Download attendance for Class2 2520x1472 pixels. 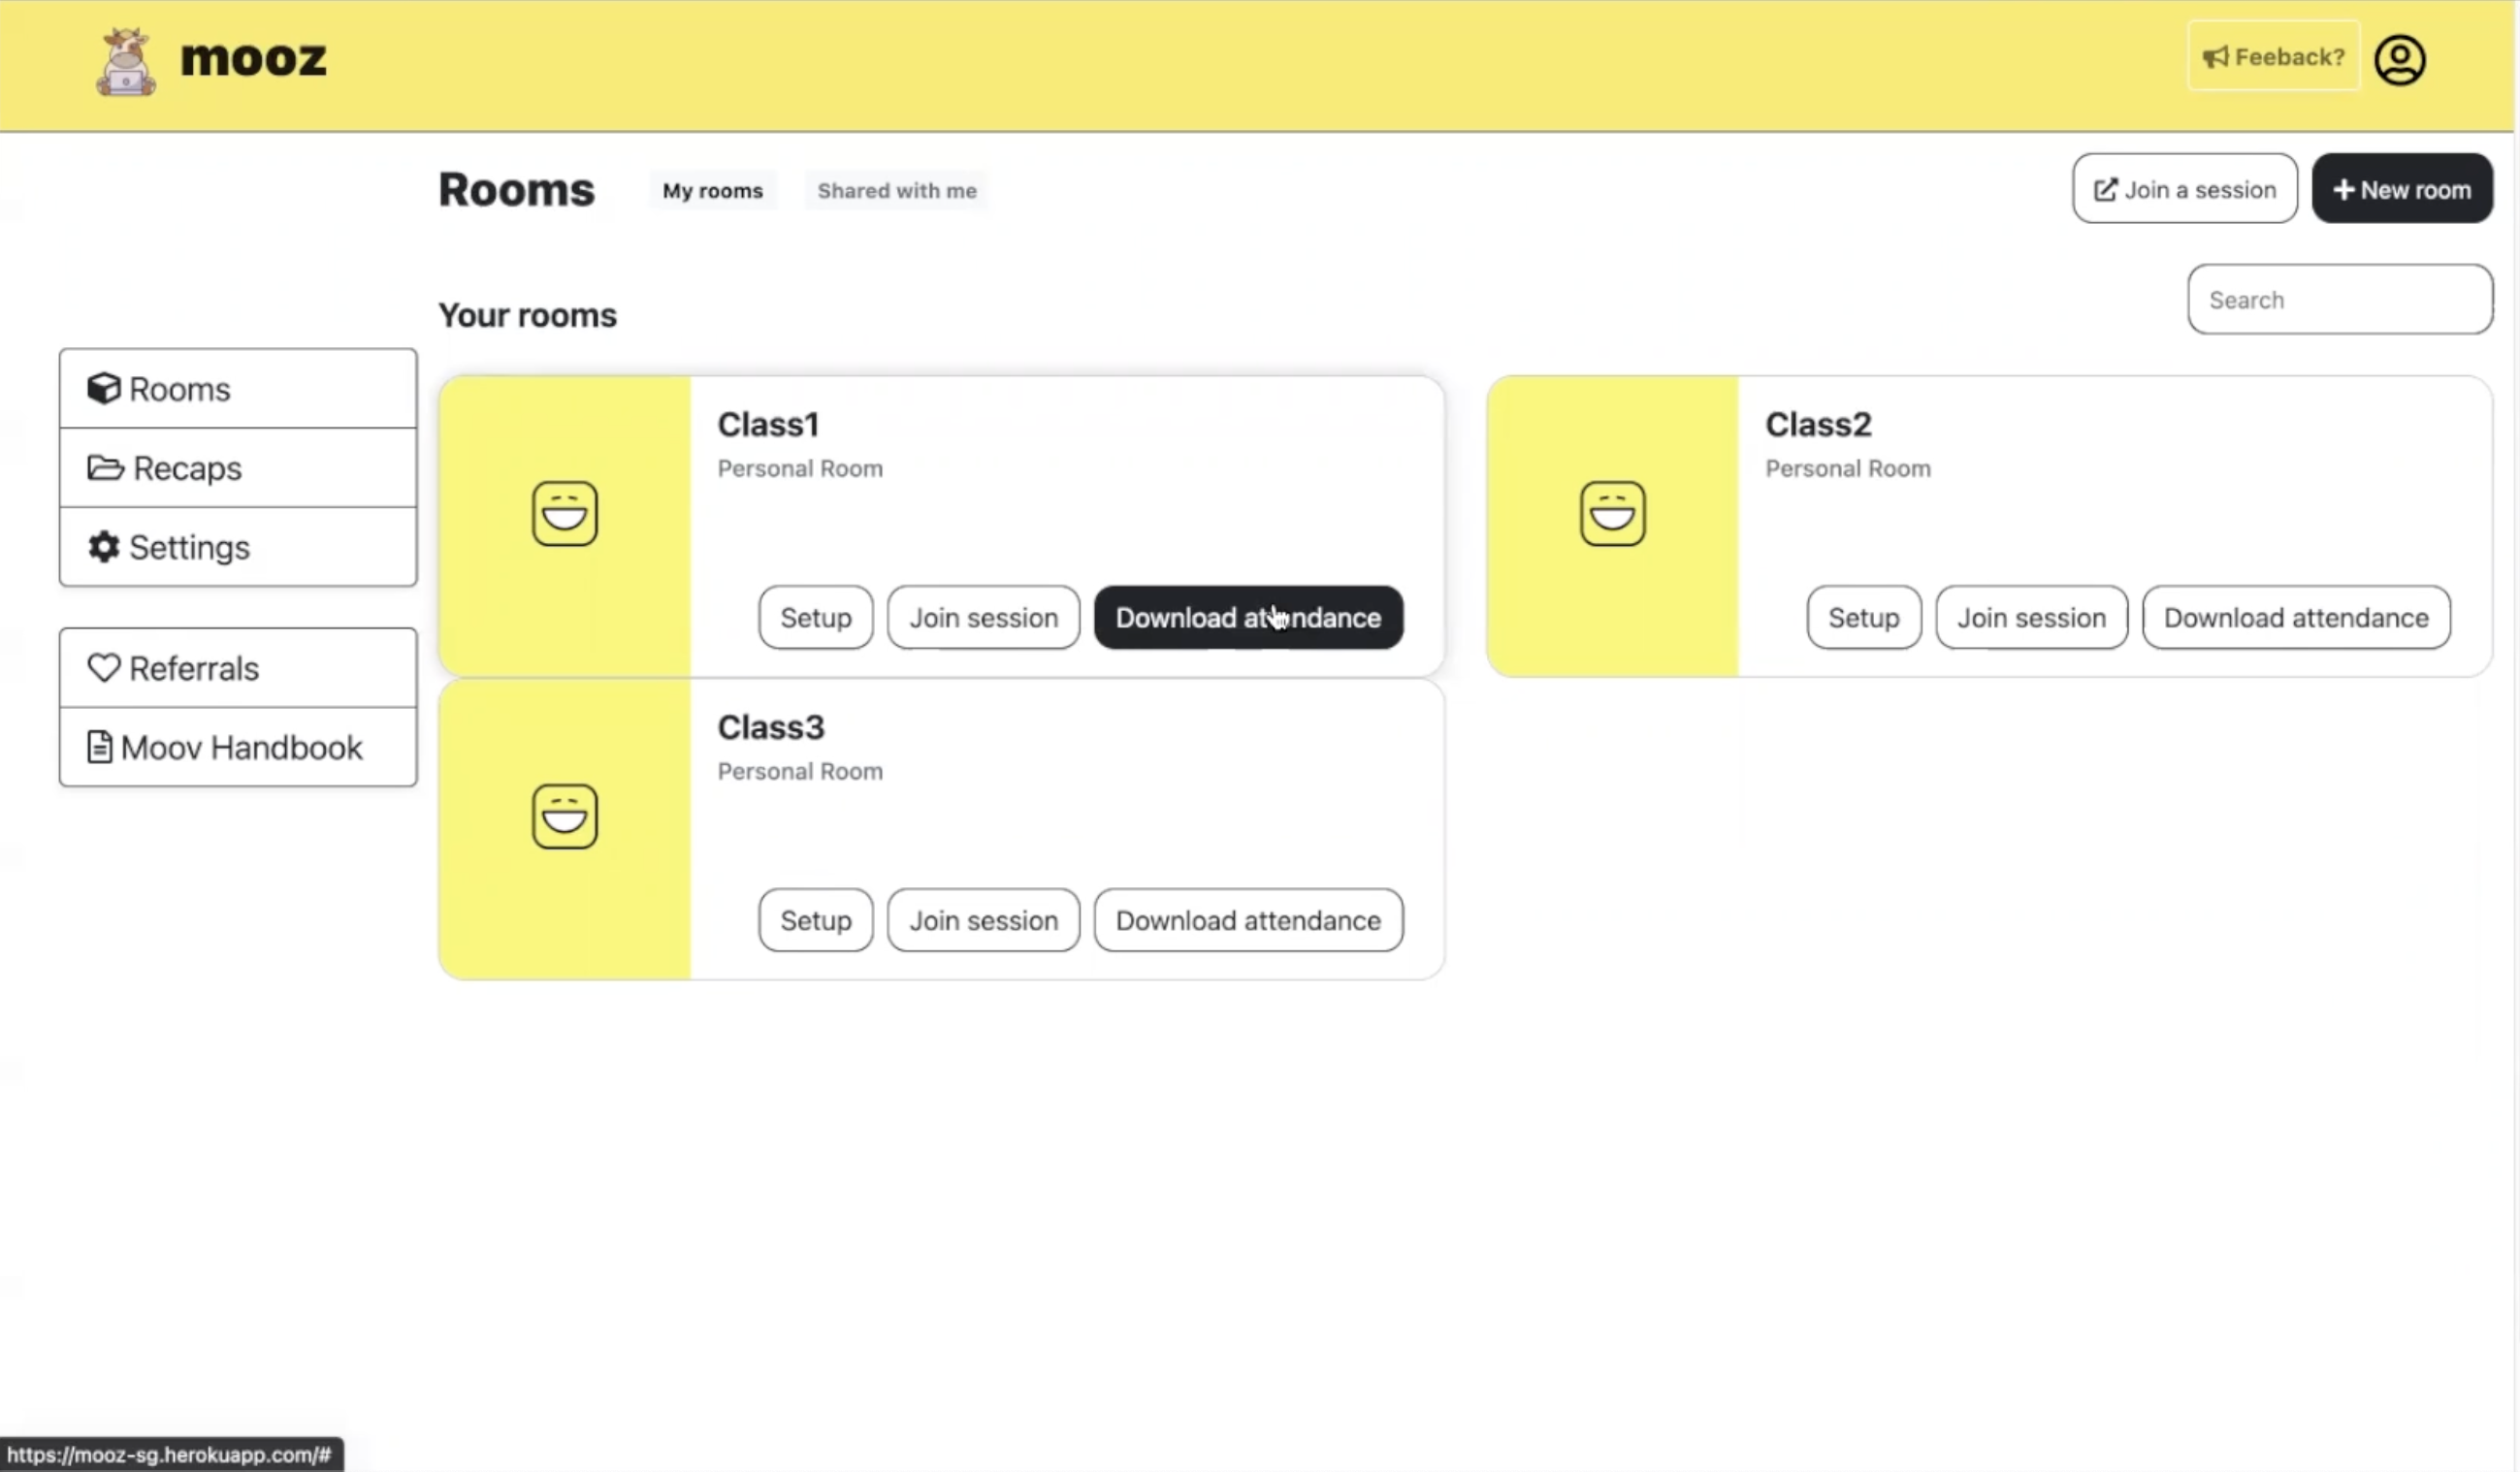coord(2295,618)
